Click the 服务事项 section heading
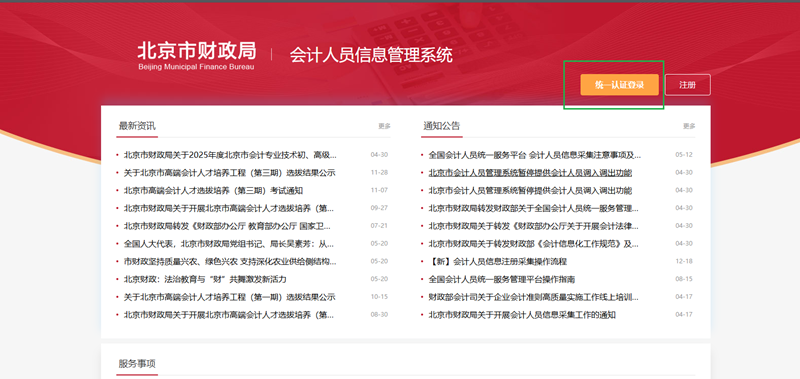 (137, 364)
